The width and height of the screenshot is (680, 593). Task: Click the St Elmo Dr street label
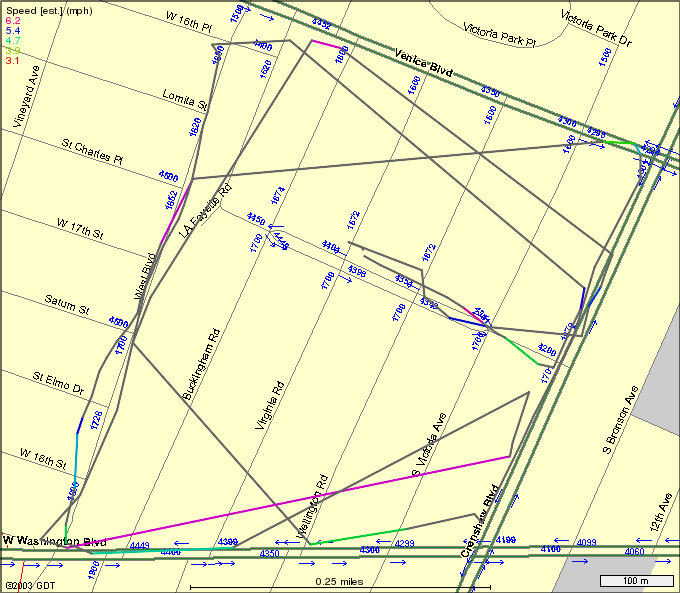point(58,383)
